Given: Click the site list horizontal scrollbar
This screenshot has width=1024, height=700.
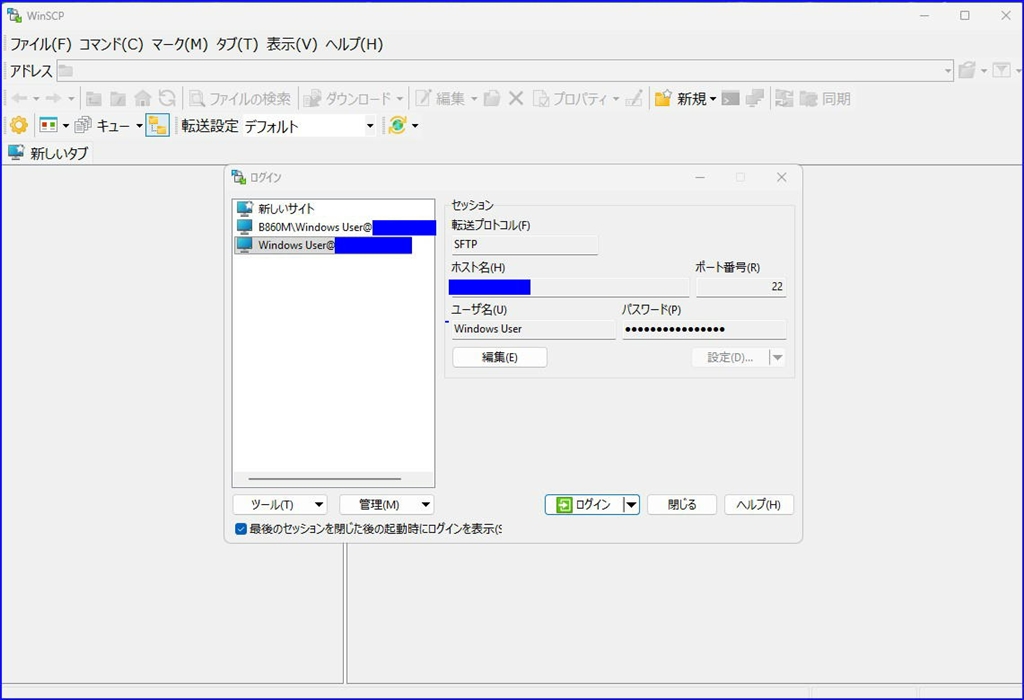Looking at the screenshot, I should click(x=325, y=479).
